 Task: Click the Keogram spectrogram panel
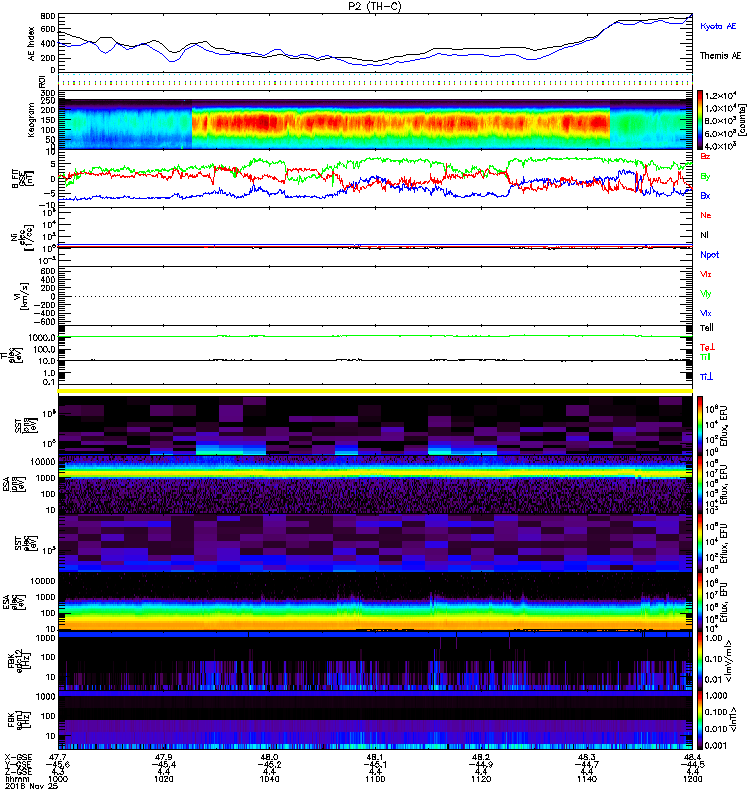(x=375, y=120)
